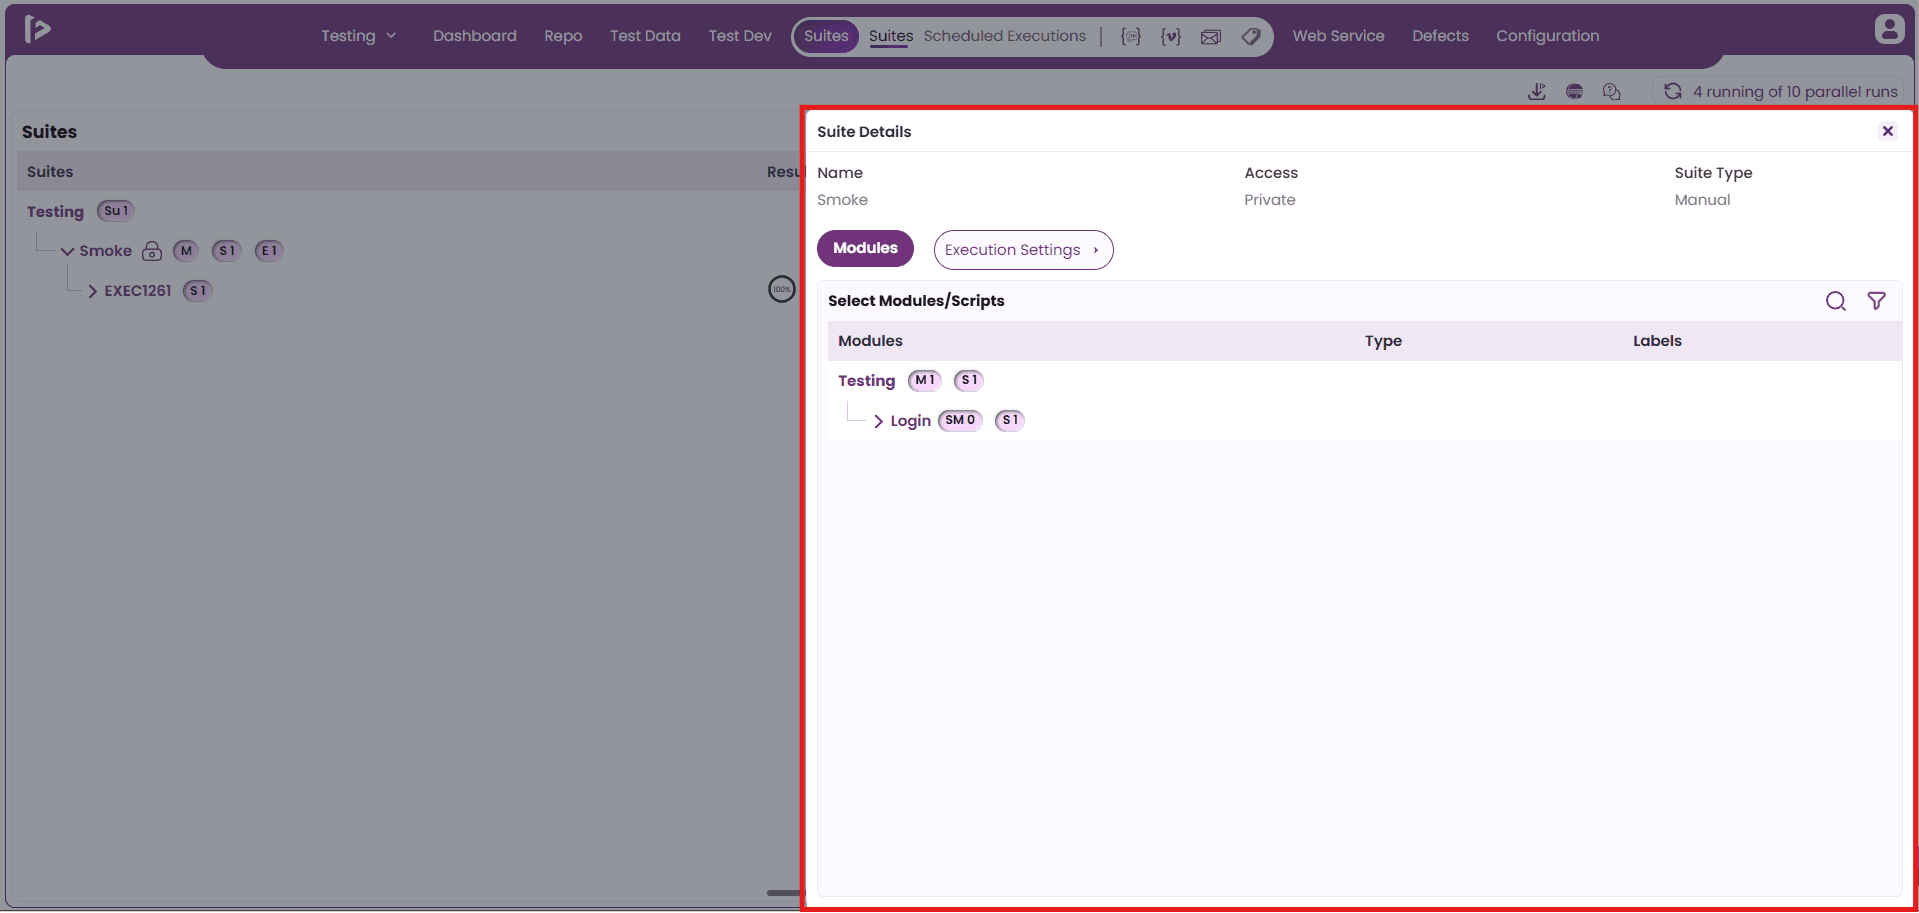Open the user profile avatar menu
1919x913 pixels.
pos(1889,29)
